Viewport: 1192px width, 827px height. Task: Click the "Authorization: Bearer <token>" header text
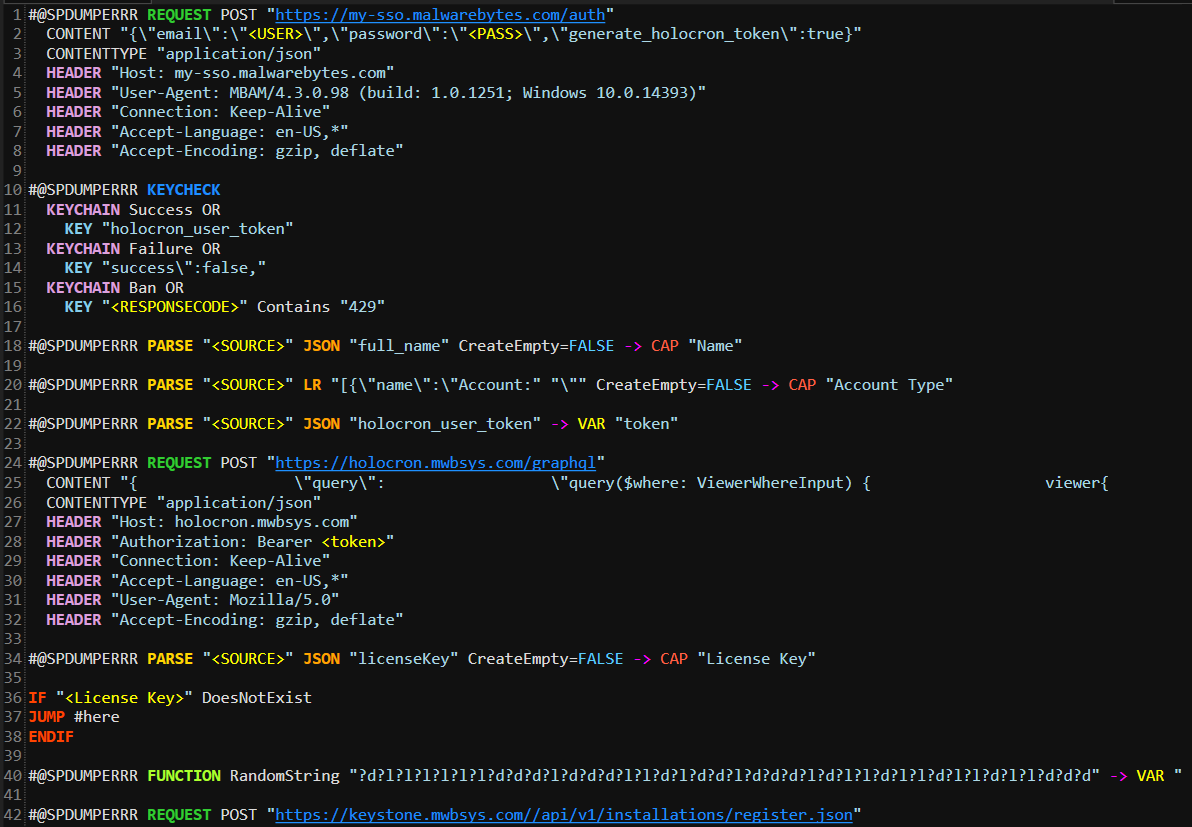click(252, 542)
